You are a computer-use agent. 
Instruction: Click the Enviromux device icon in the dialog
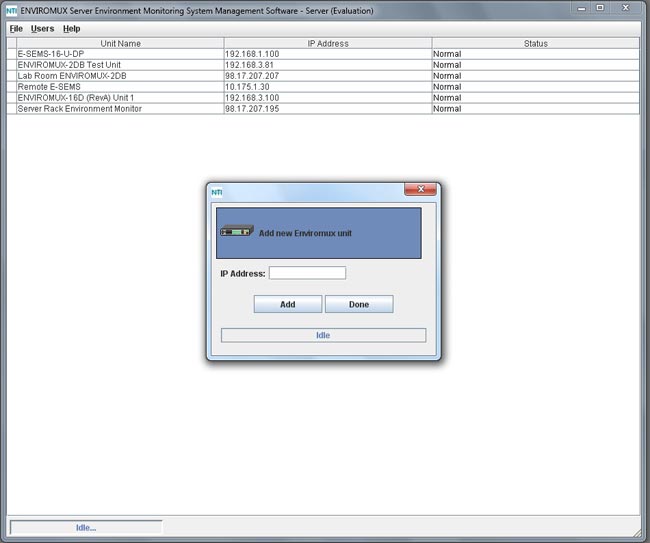click(x=235, y=232)
